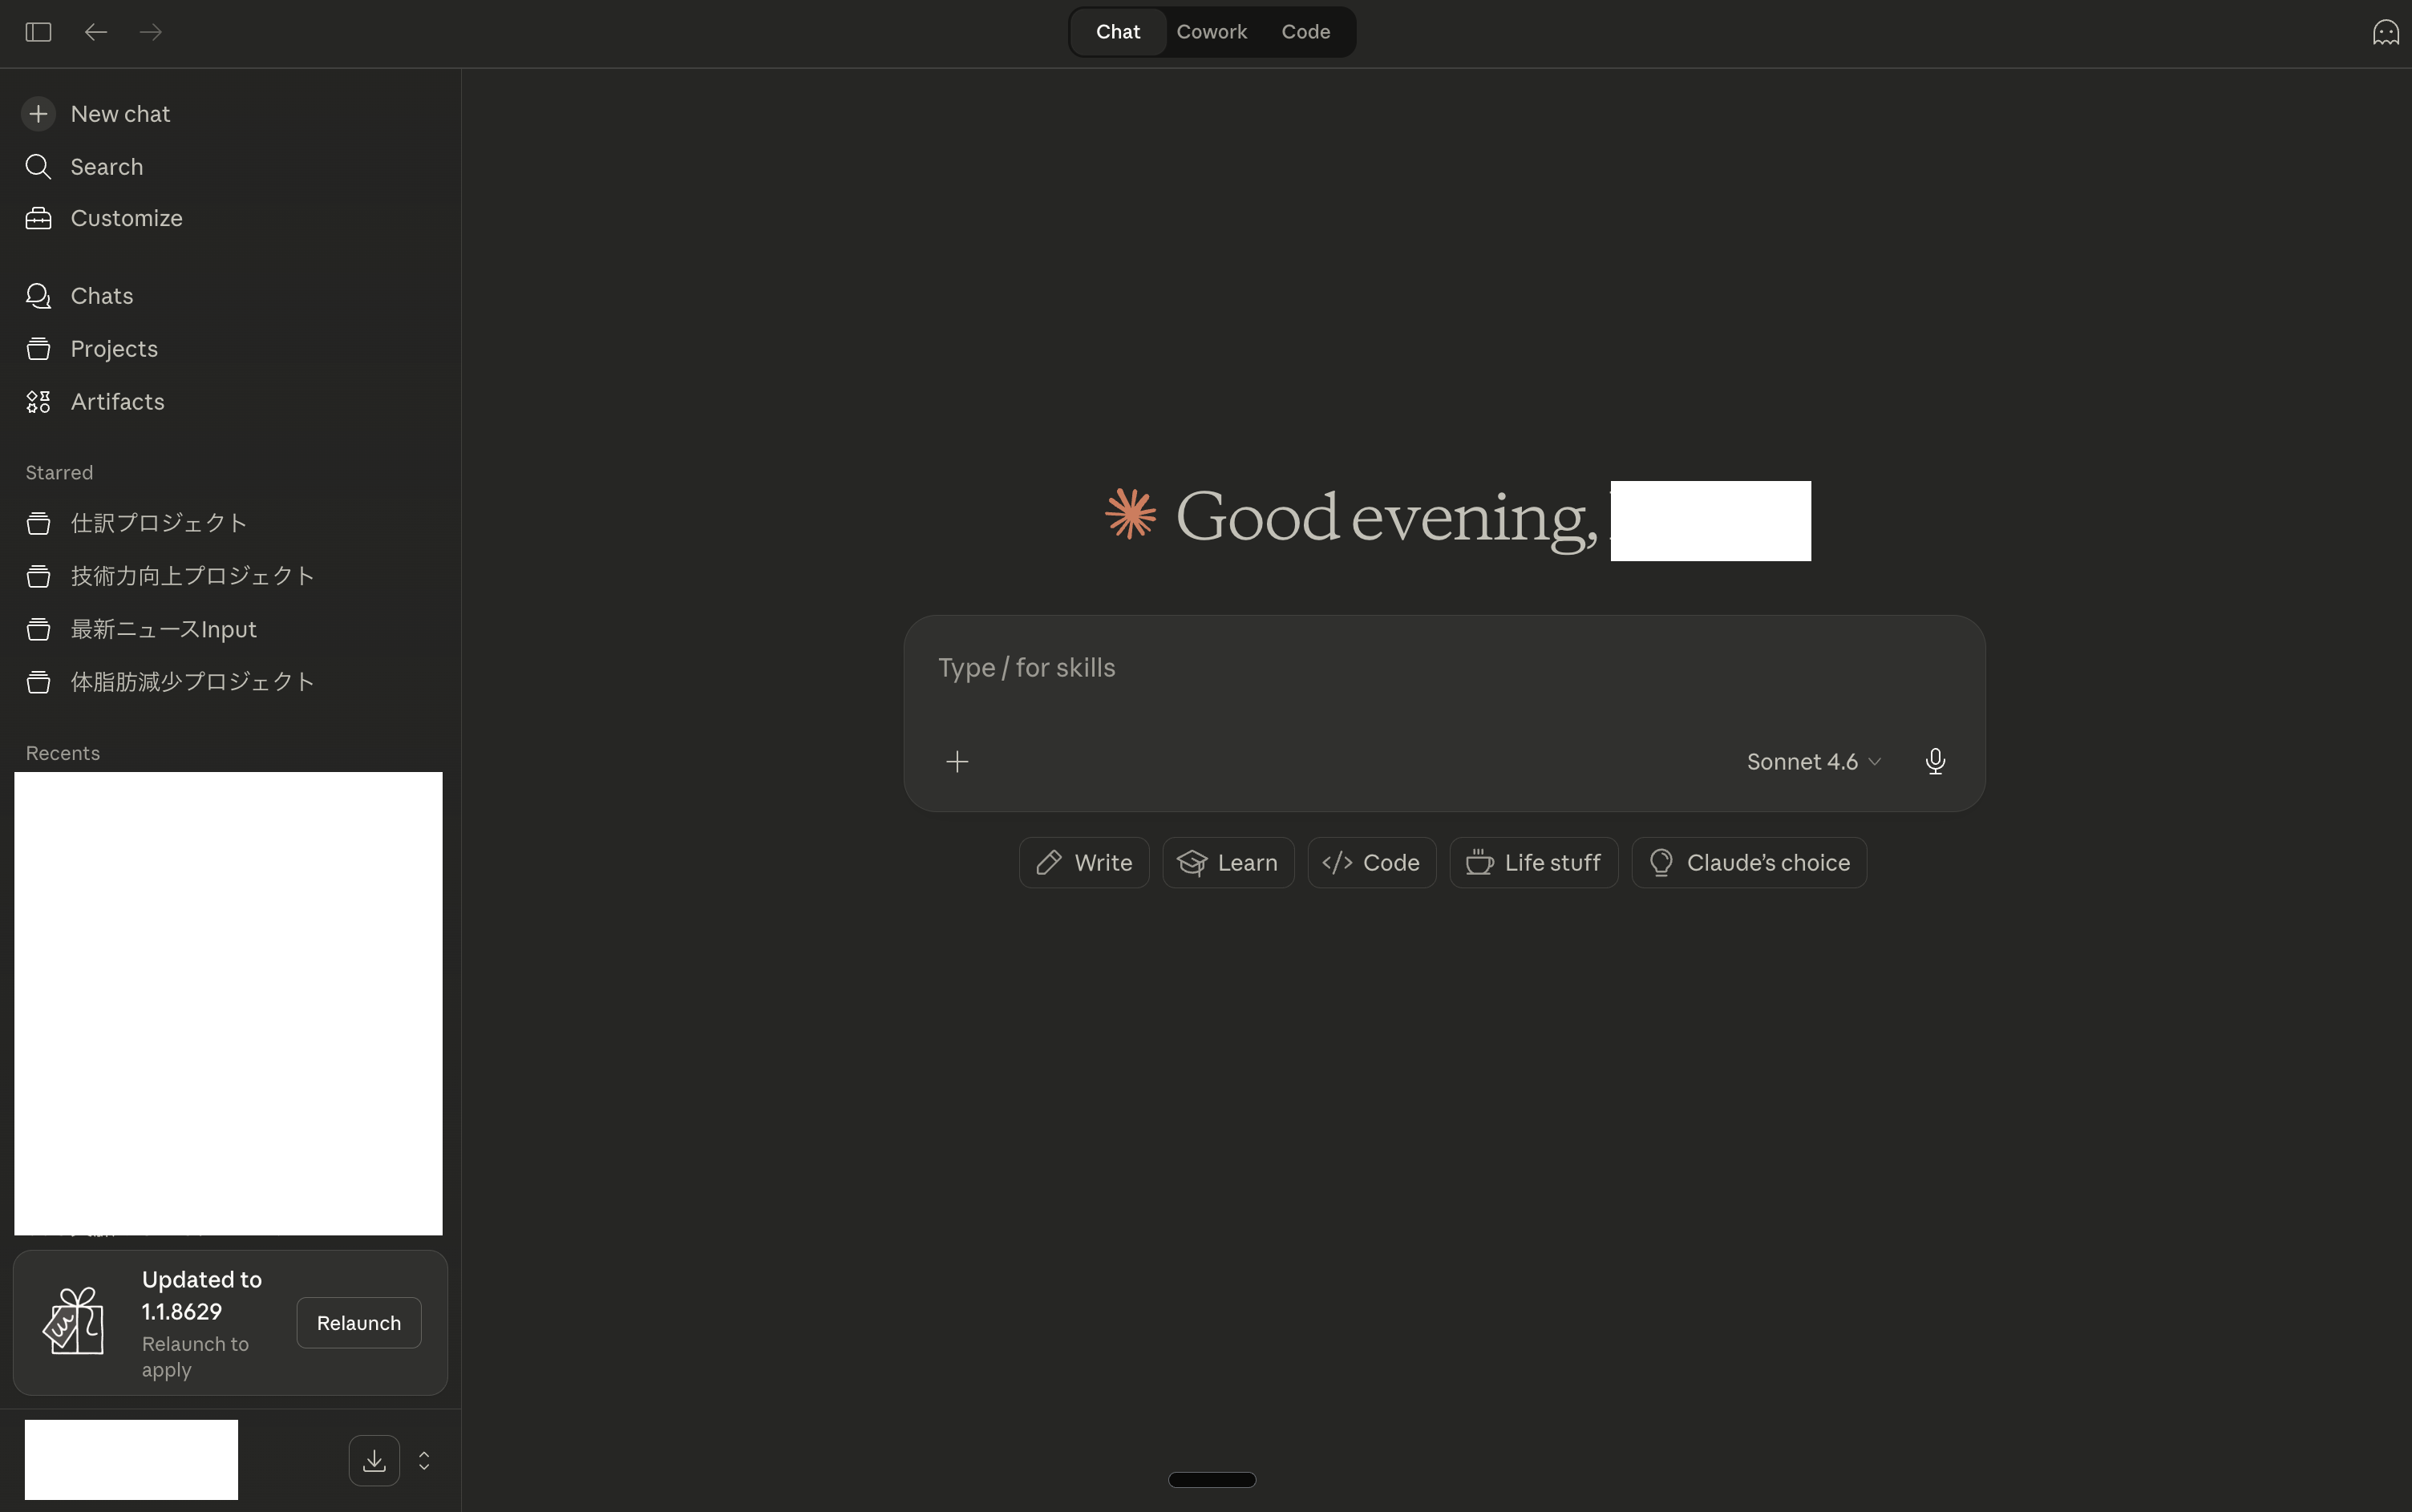Screen dimensions: 2412x1512
Task: Open the ghost incognito chat icon
Action: pos(2385,33)
